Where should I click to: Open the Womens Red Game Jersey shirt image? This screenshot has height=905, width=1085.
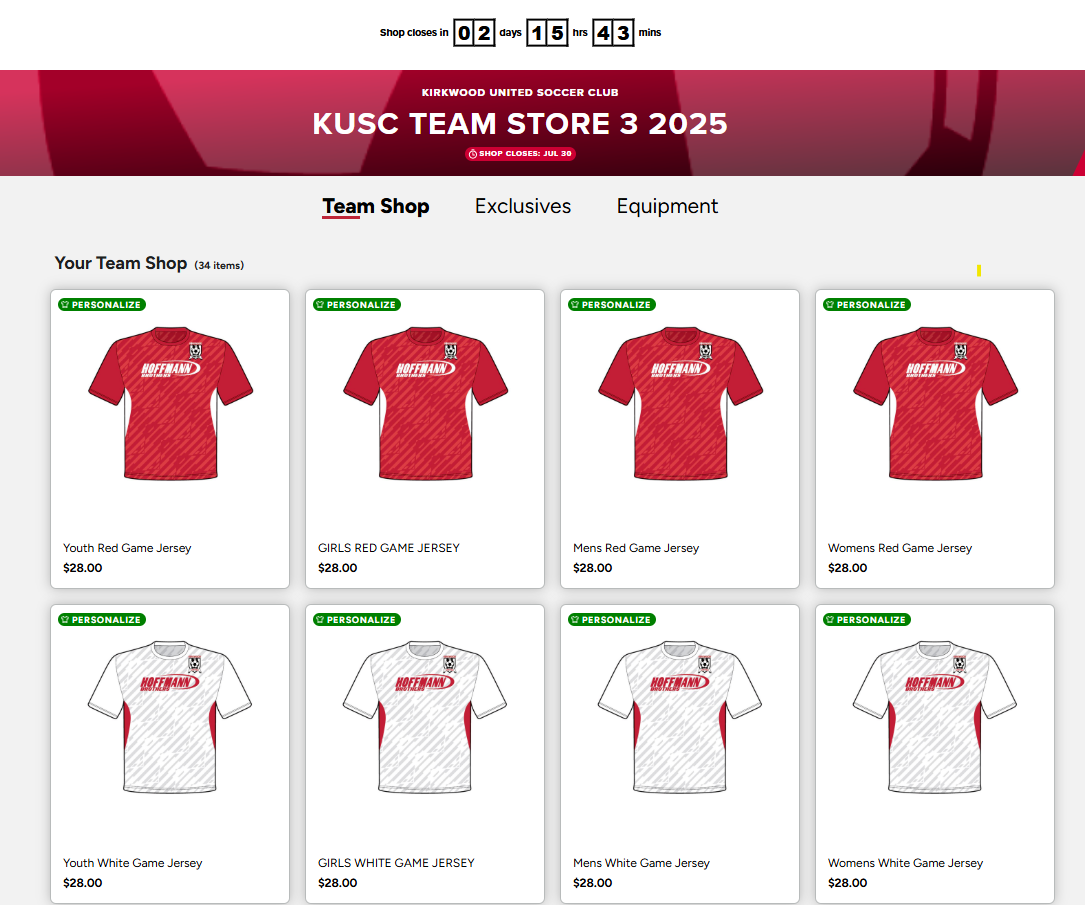936,403
